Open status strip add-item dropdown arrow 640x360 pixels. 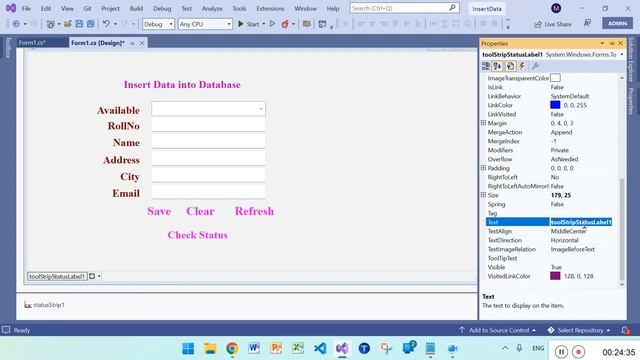pyautogui.click(x=99, y=276)
